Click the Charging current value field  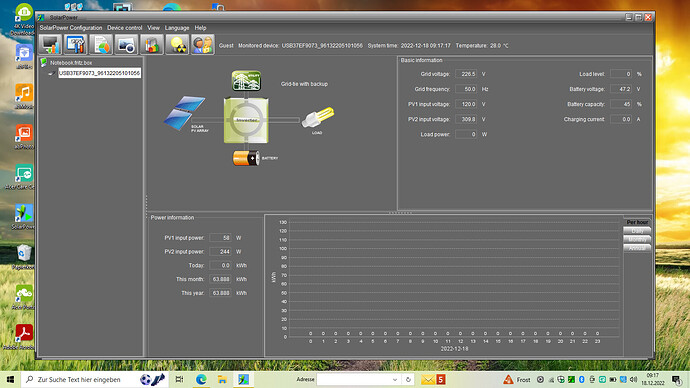pos(621,119)
